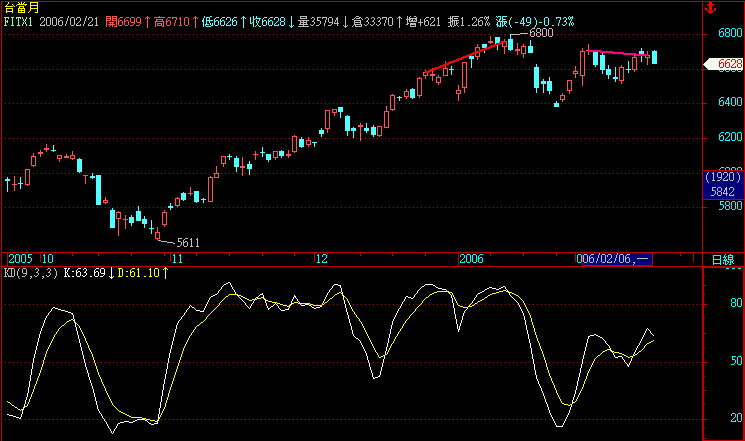745x441 pixels.
Task: Click the blue (1920) 5842 value box
Action: click(725, 181)
